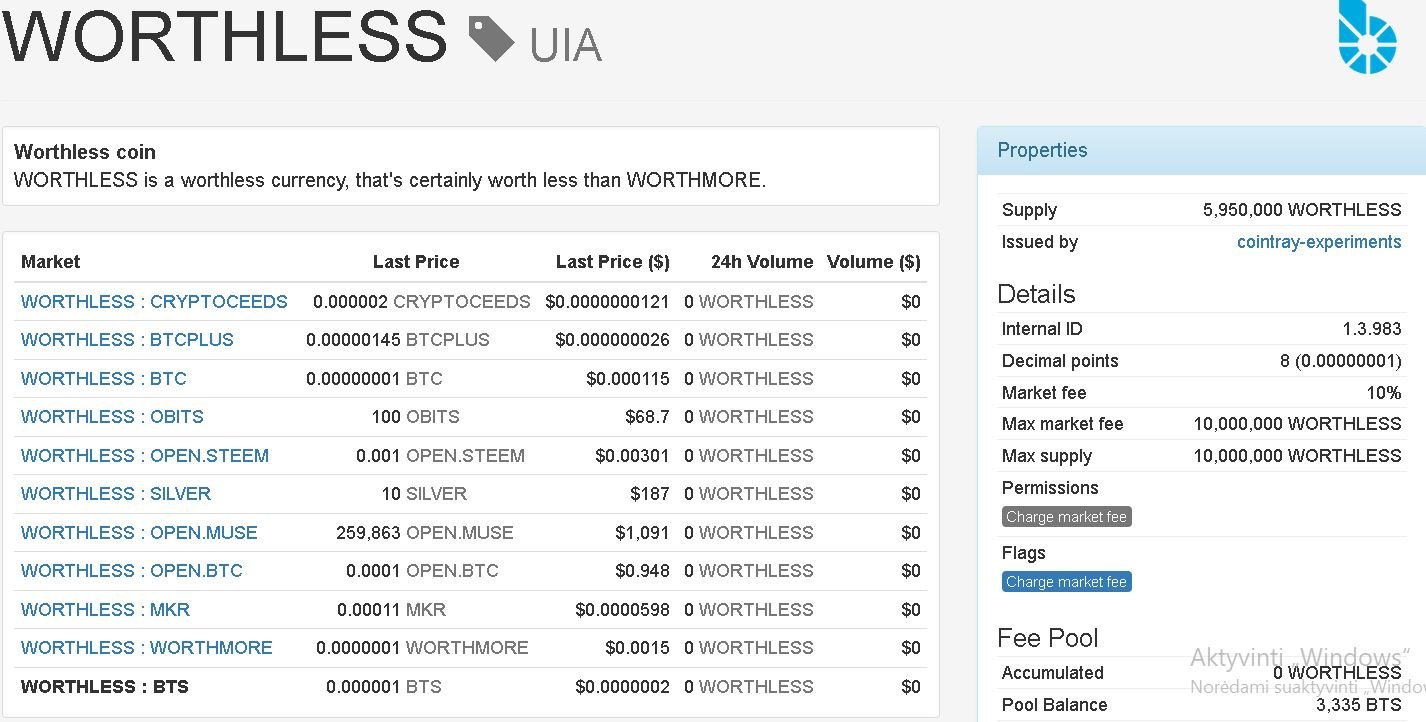Click Decimal points value 8 (0.00000001)
Viewport: 1426px width, 722px height.
tap(1341, 361)
